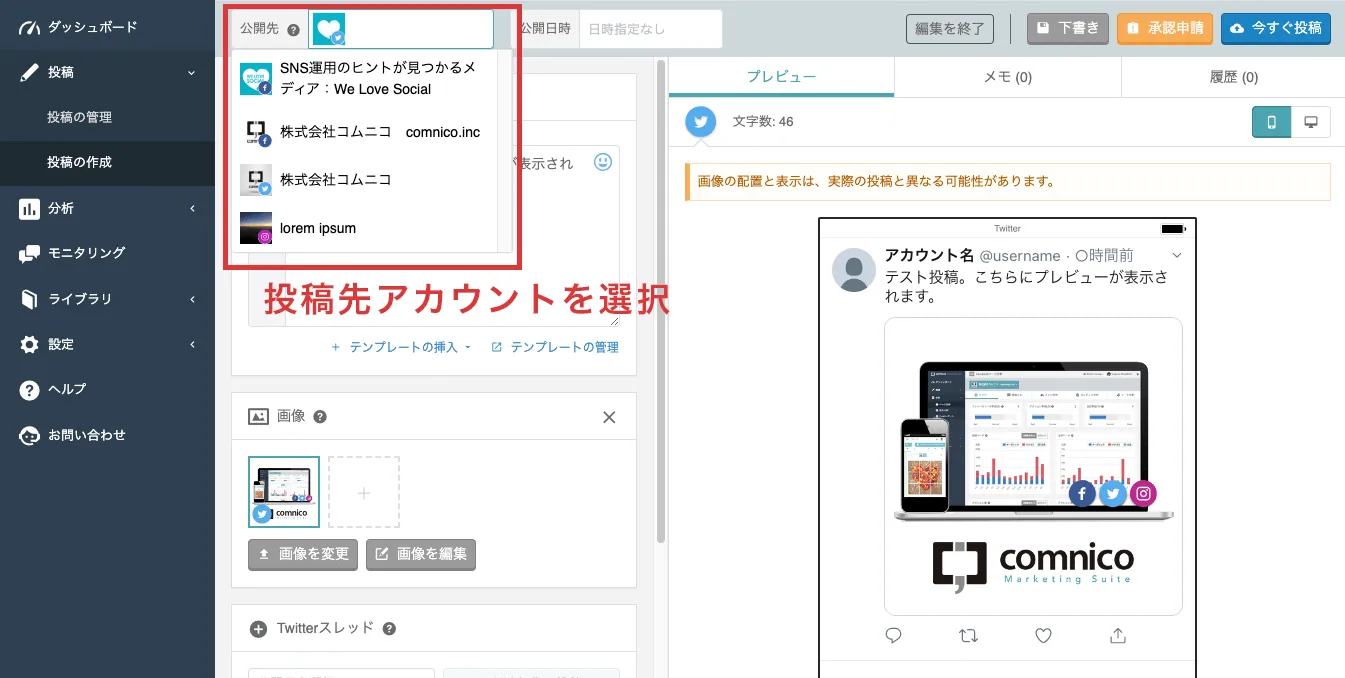Click the 分析 chart icon in sidebar
This screenshot has height=678, width=1345.
coord(29,208)
